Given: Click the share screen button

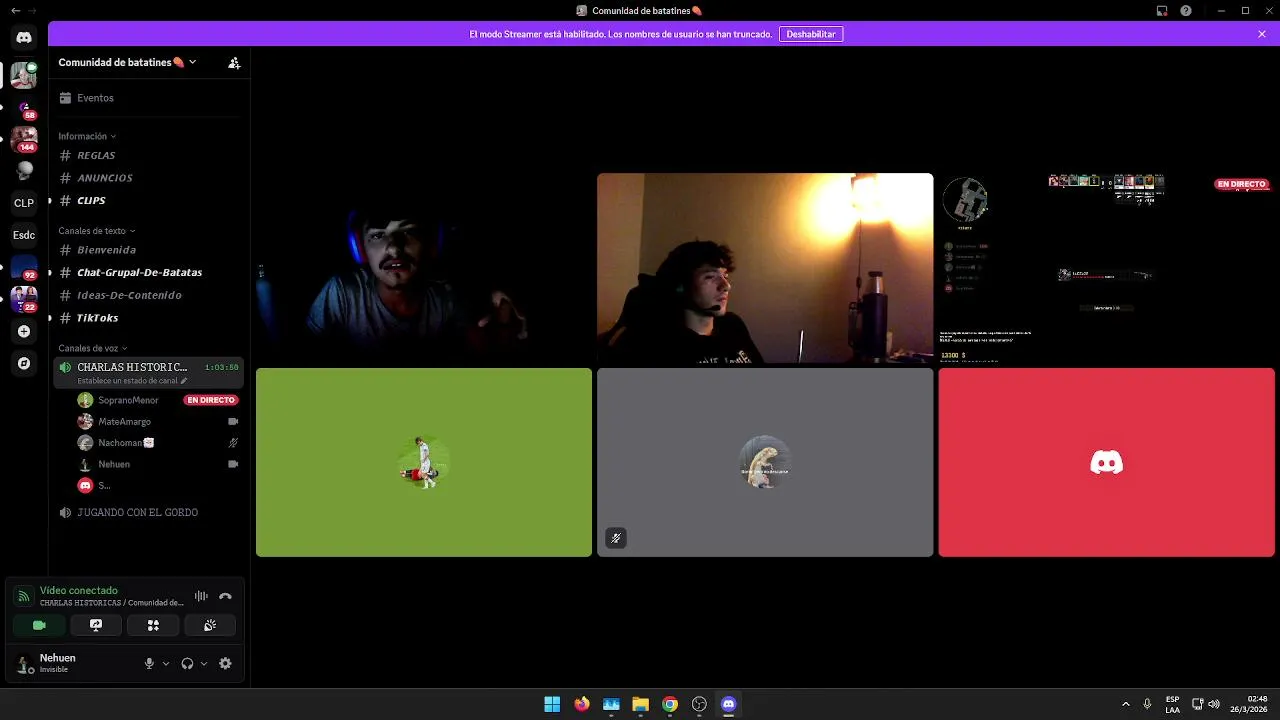Looking at the screenshot, I should coord(96,625).
